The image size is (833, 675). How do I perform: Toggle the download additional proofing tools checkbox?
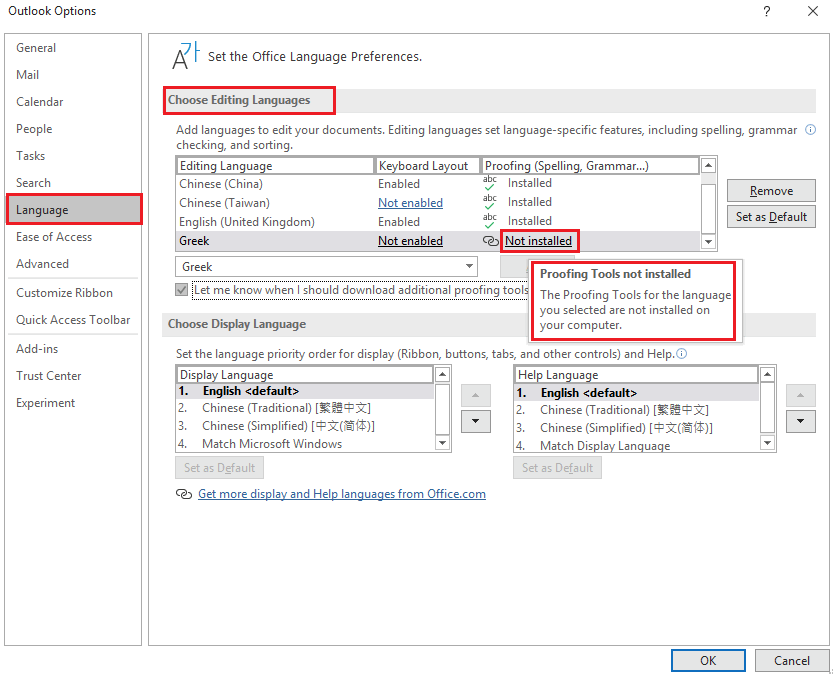[x=182, y=290]
